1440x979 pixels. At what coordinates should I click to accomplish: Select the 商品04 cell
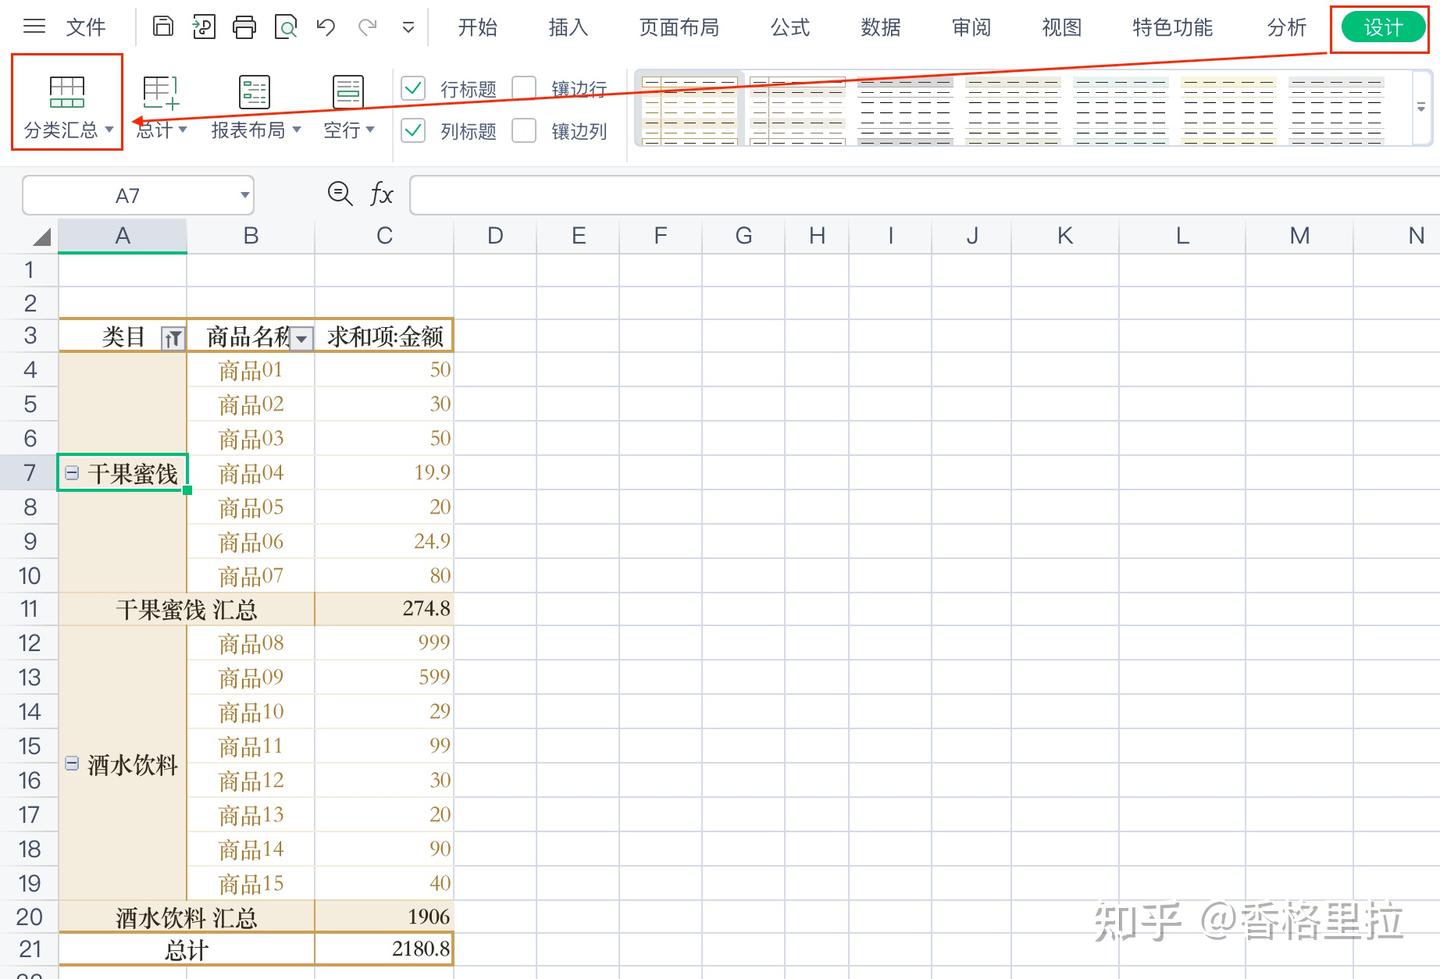251,473
